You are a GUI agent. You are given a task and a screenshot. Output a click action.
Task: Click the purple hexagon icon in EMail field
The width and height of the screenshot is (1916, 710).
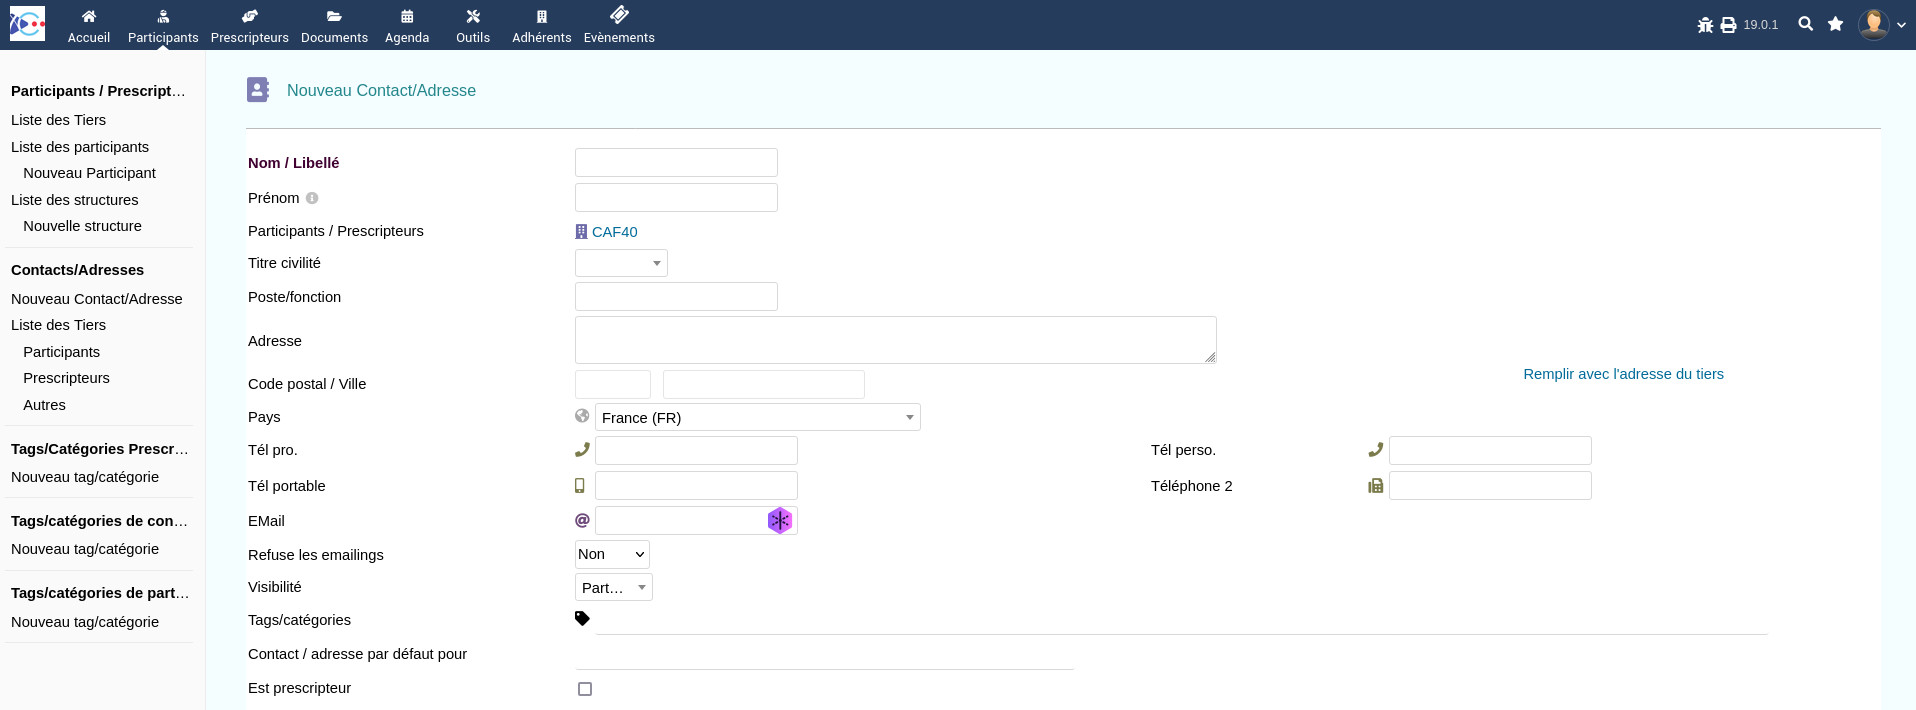(779, 521)
